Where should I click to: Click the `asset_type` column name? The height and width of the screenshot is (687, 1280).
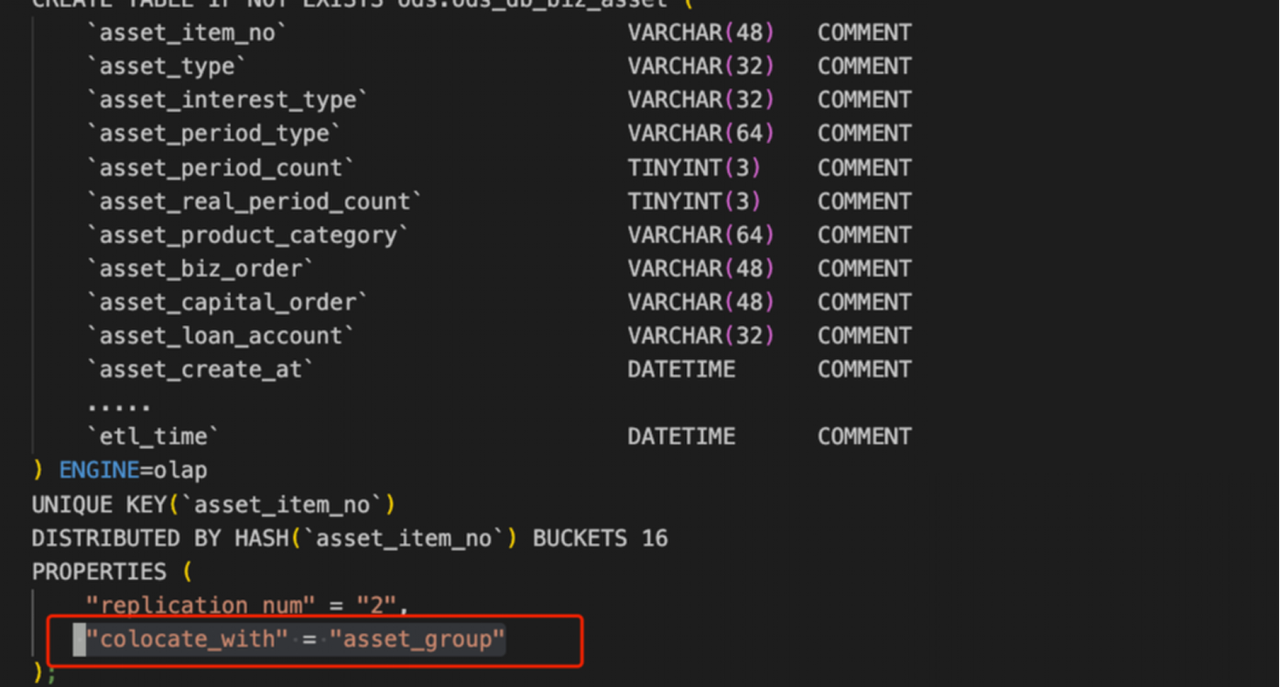(x=166, y=66)
